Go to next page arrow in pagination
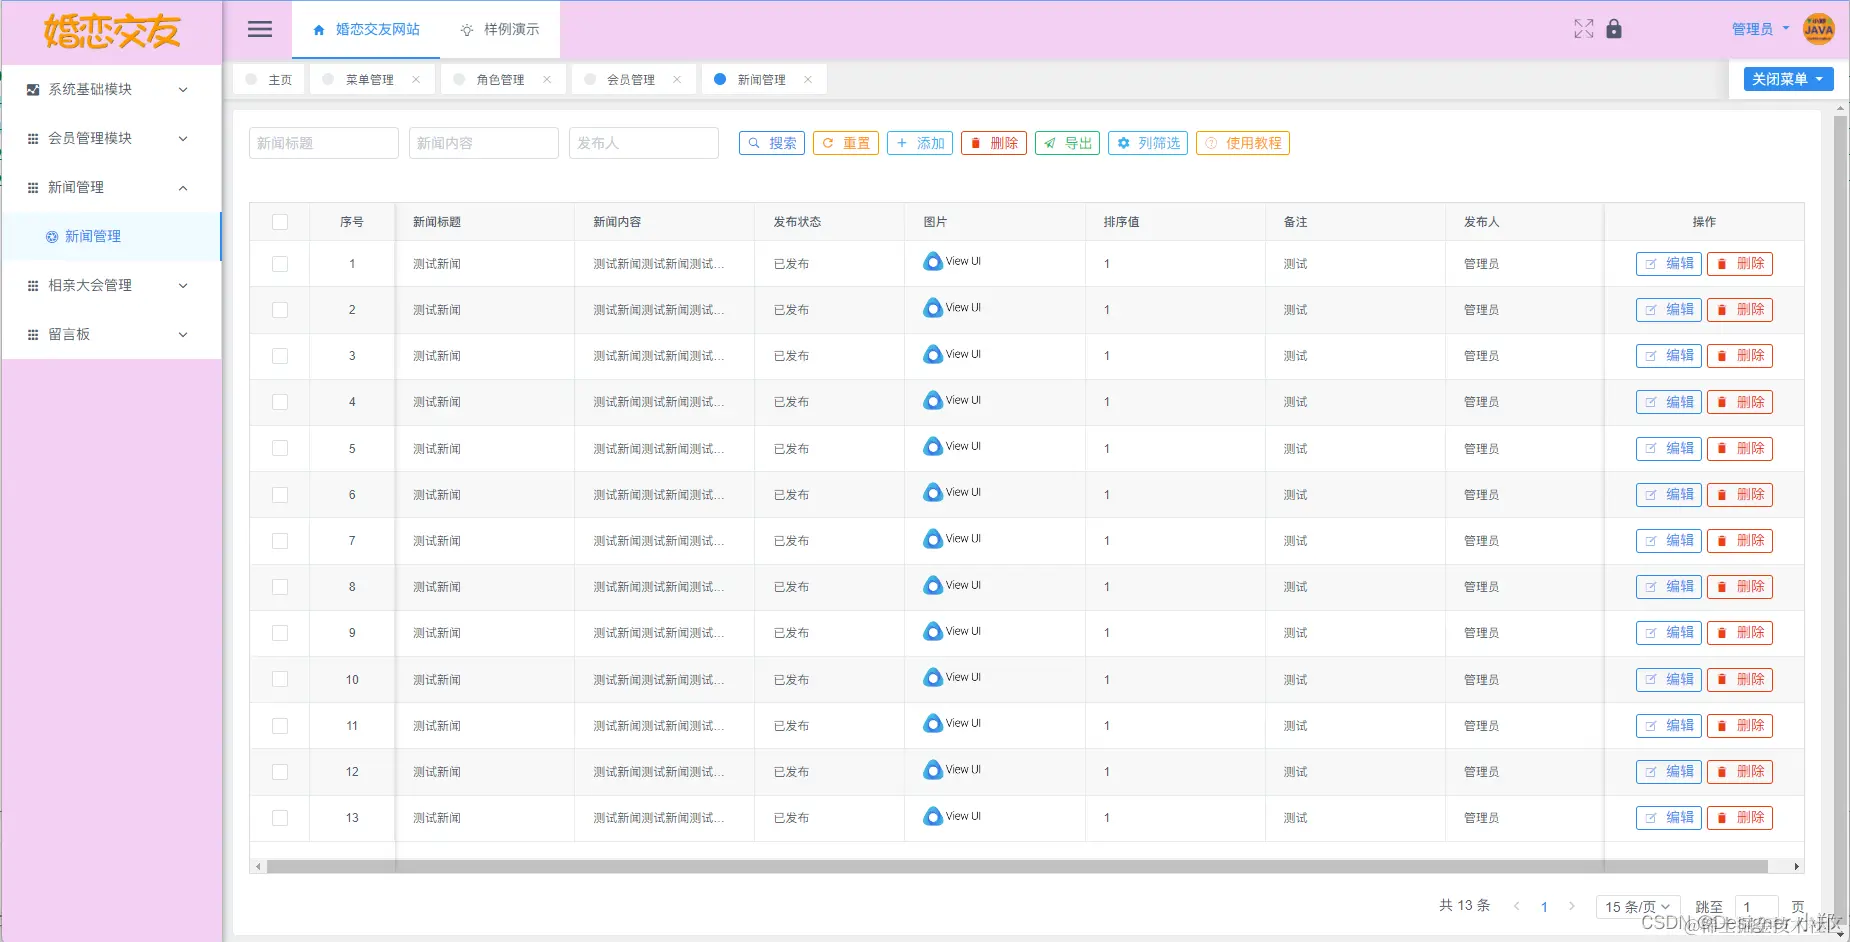 click(1572, 906)
